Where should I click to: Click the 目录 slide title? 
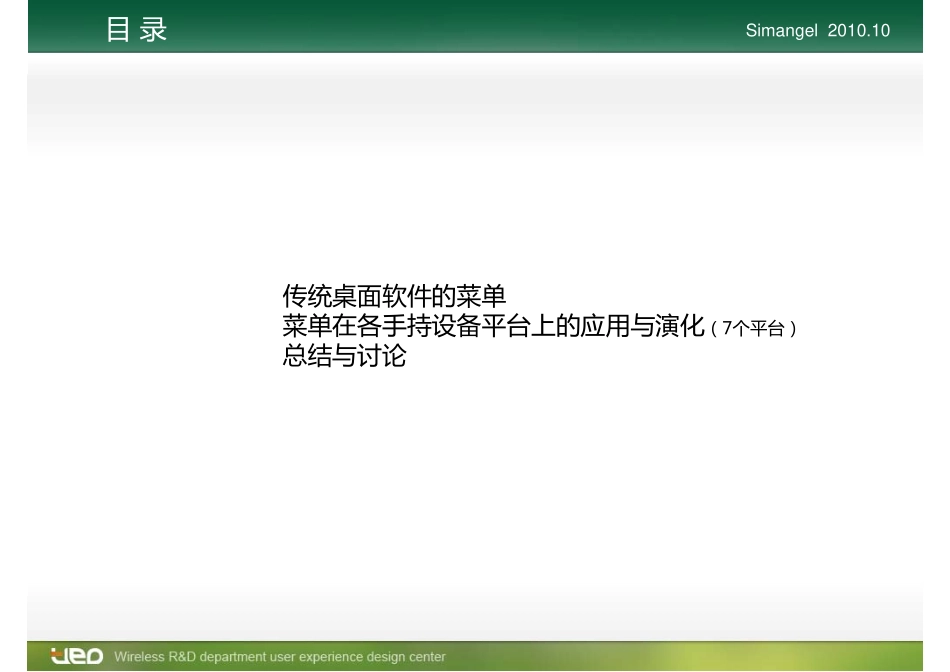pyautogui.click(x=136, y=30)
